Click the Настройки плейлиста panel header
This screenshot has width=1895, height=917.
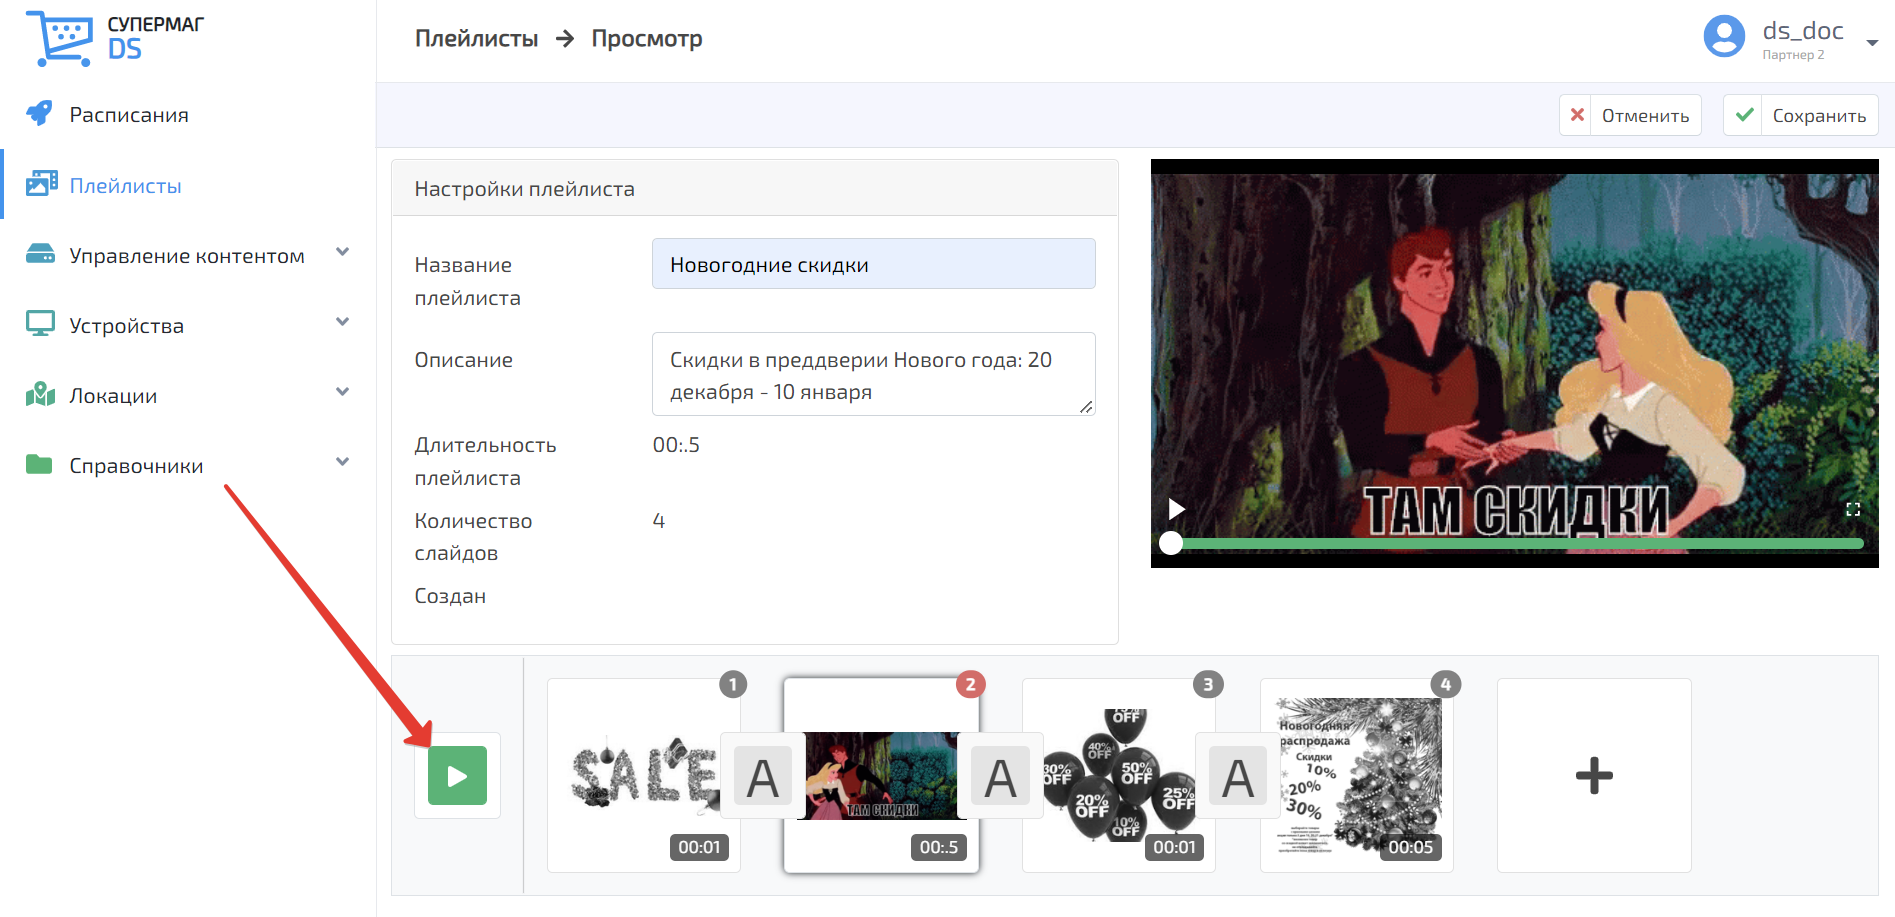755,188
